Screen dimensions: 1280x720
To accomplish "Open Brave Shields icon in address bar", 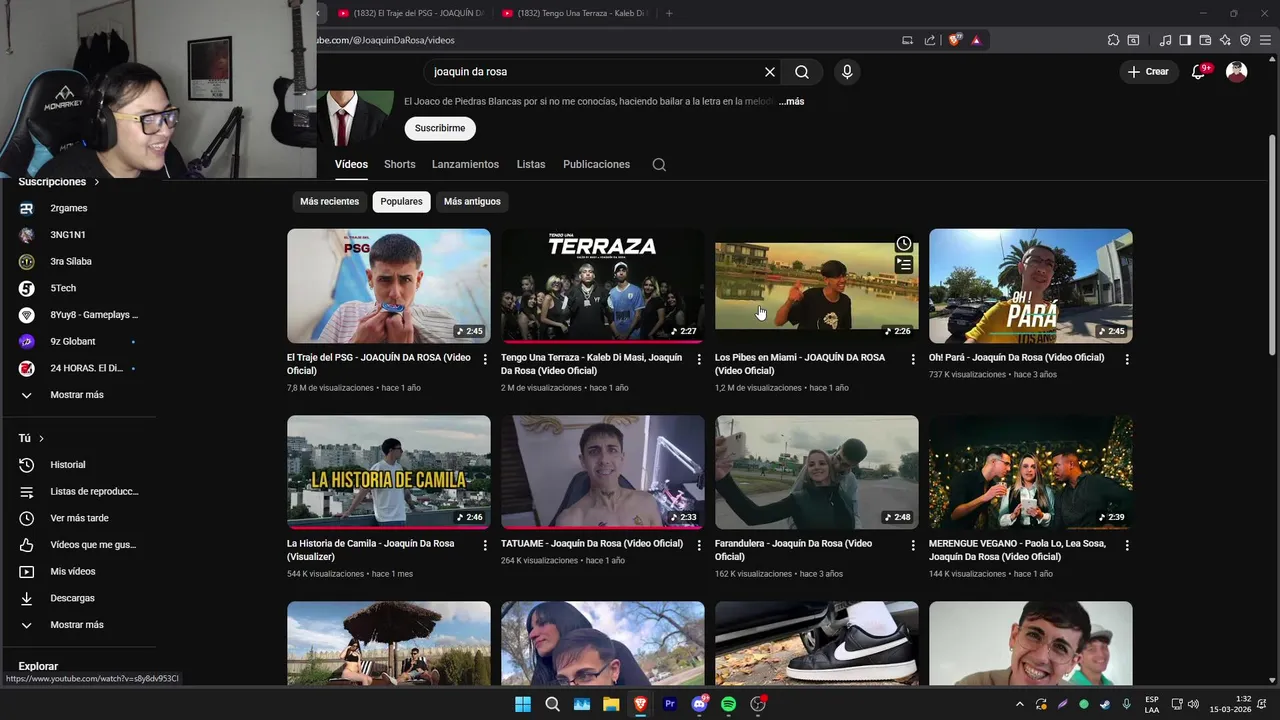I will (955, 40).
